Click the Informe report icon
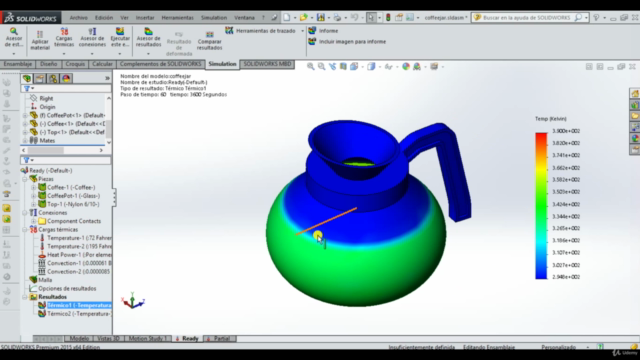This screenshot has height=360, width=640. (312, 31)
